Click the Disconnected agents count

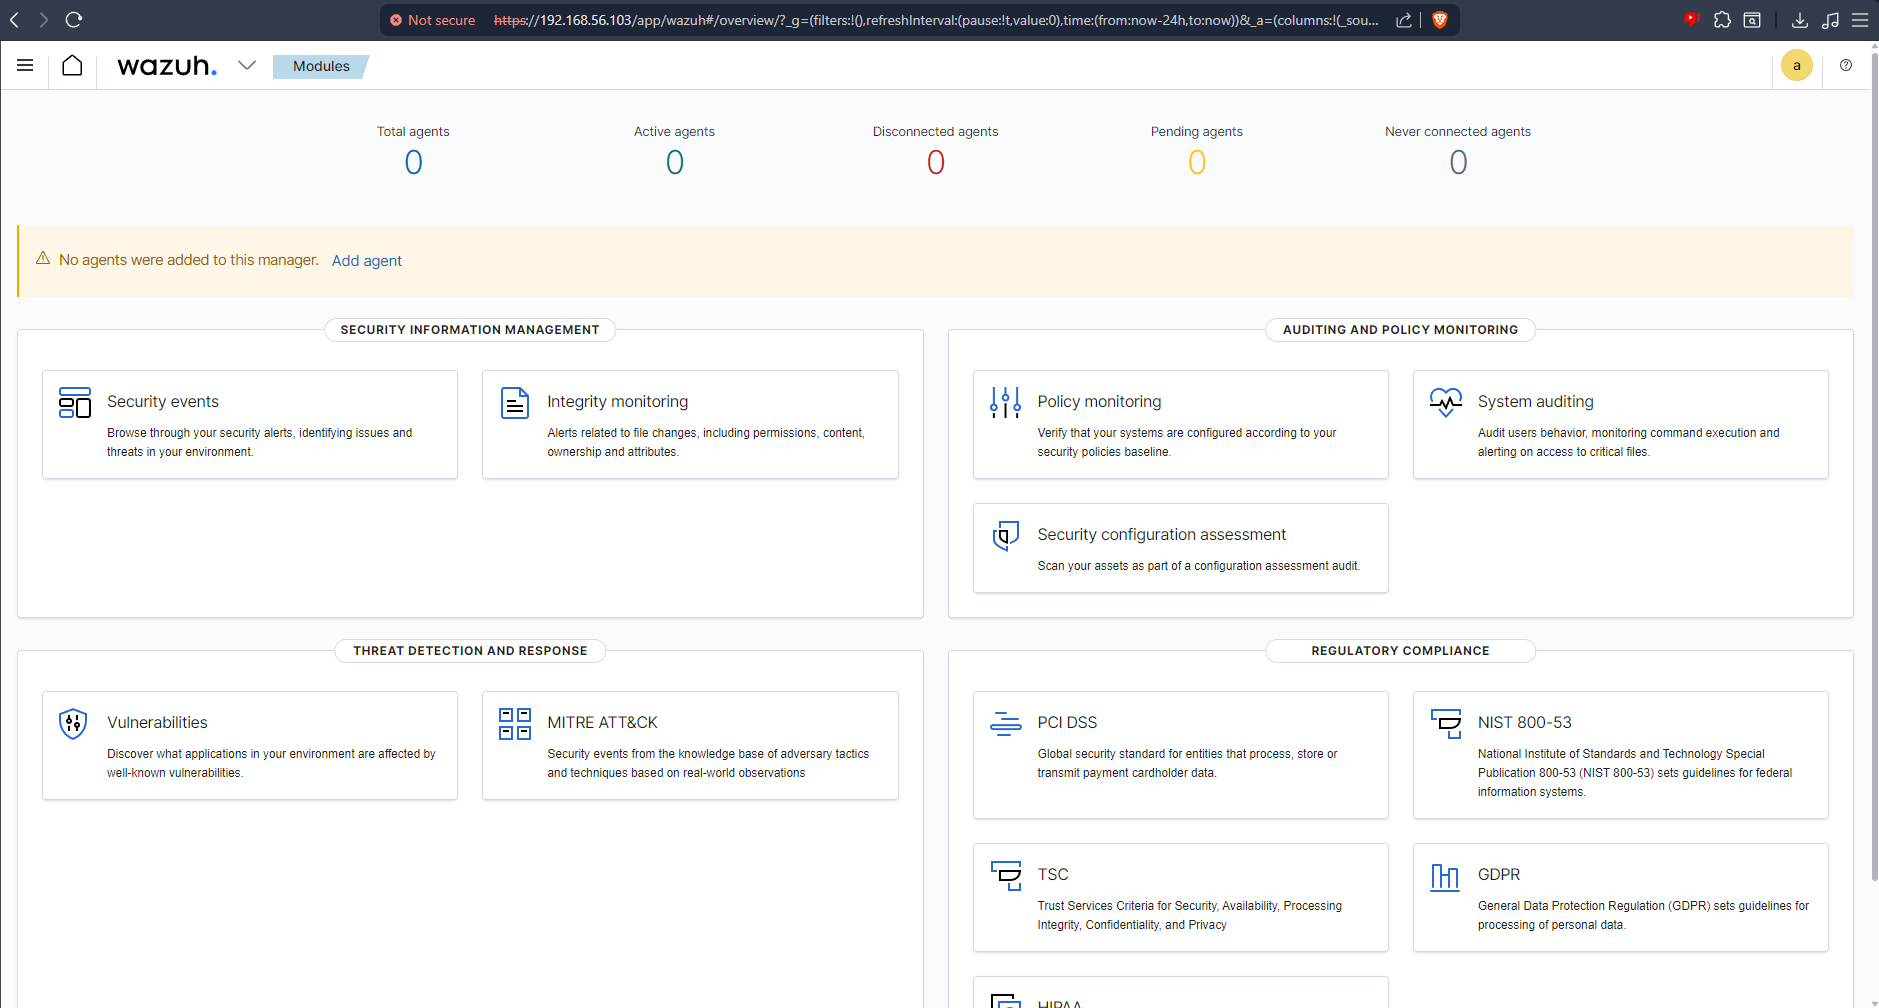(935, 162)
